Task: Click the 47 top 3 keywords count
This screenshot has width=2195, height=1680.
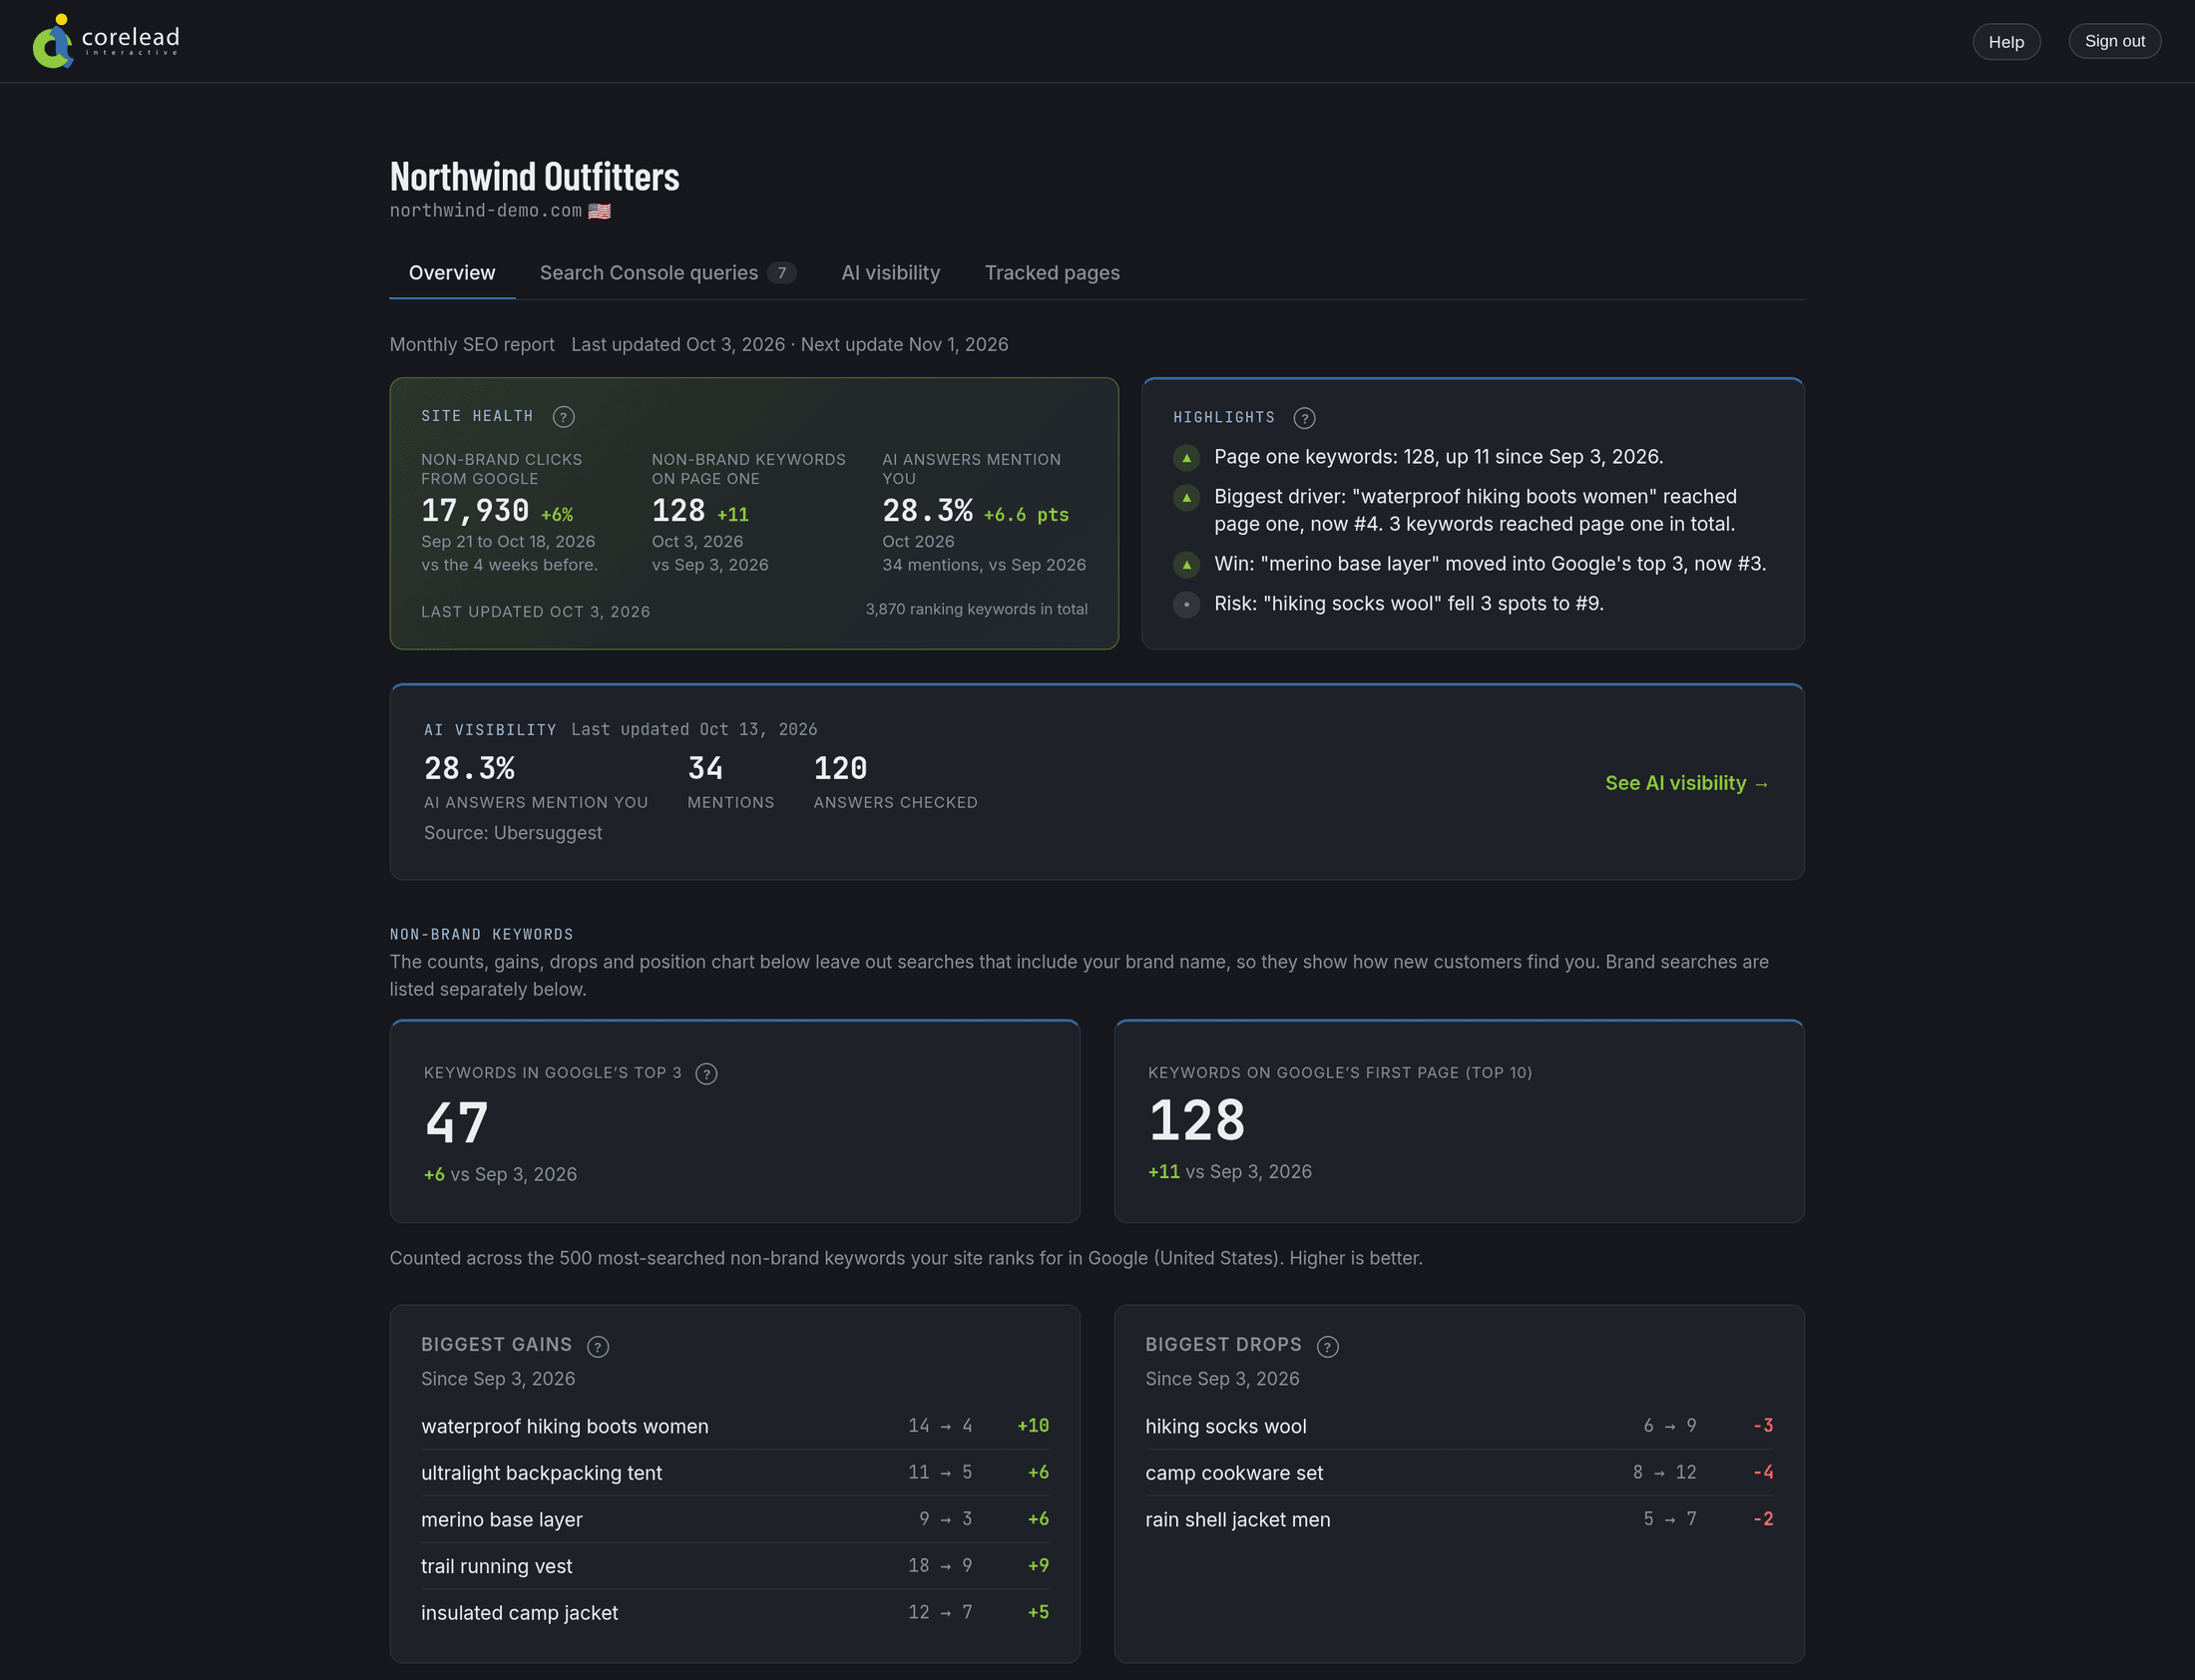Action: (x=457, y=1123)
